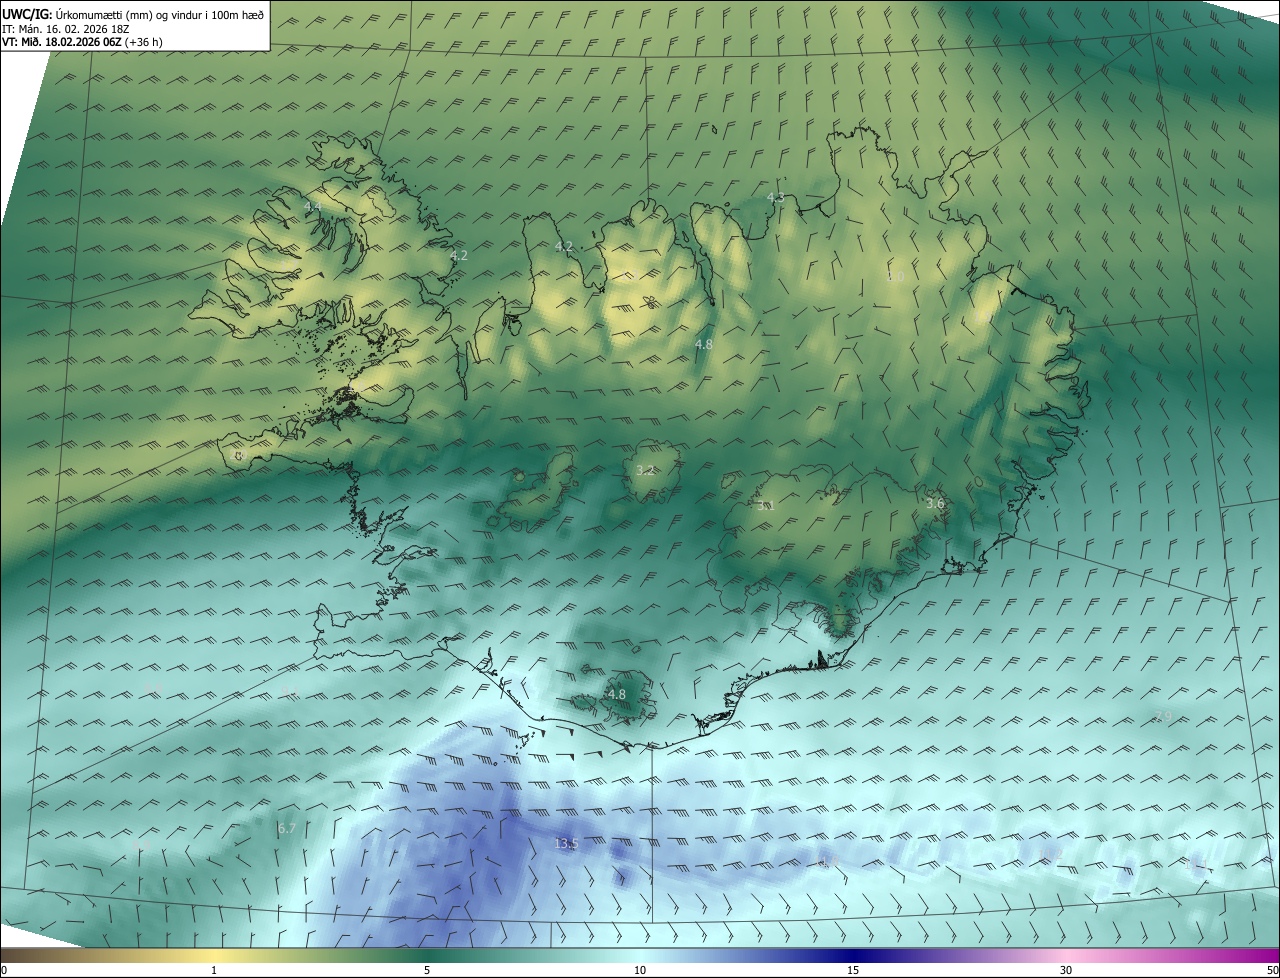This screenshot has height=978, width=1280.
Task: Click the 6.7 value southwest of Iceland
Action: point(287,828)
